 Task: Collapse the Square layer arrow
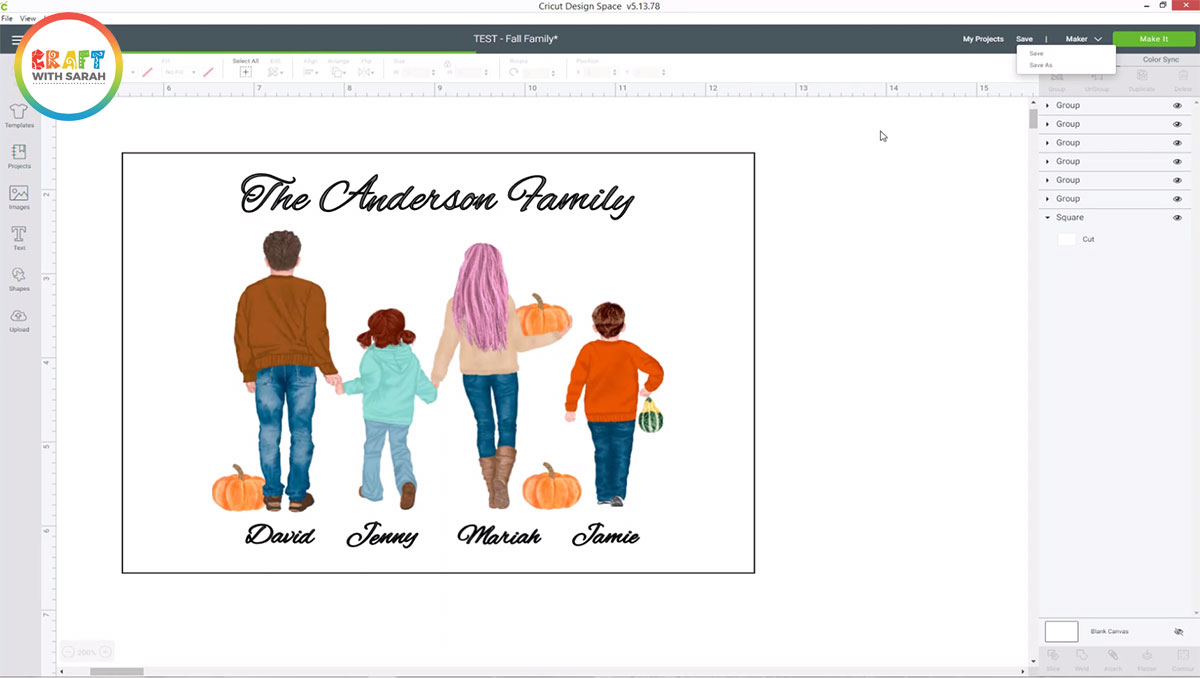pos(1047,218)
